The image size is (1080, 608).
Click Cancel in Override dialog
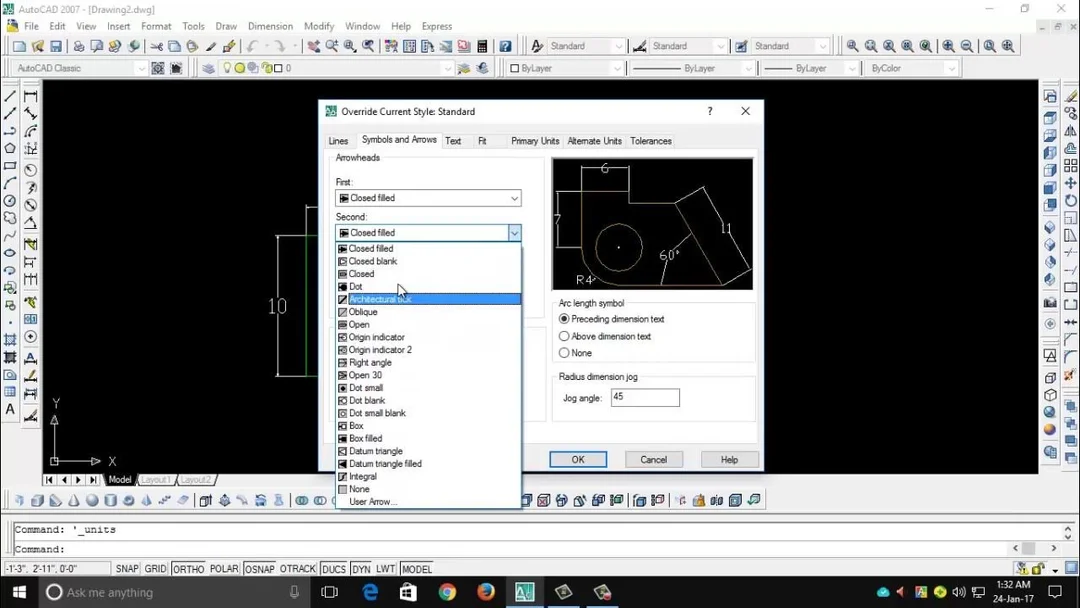coord(654,460)
